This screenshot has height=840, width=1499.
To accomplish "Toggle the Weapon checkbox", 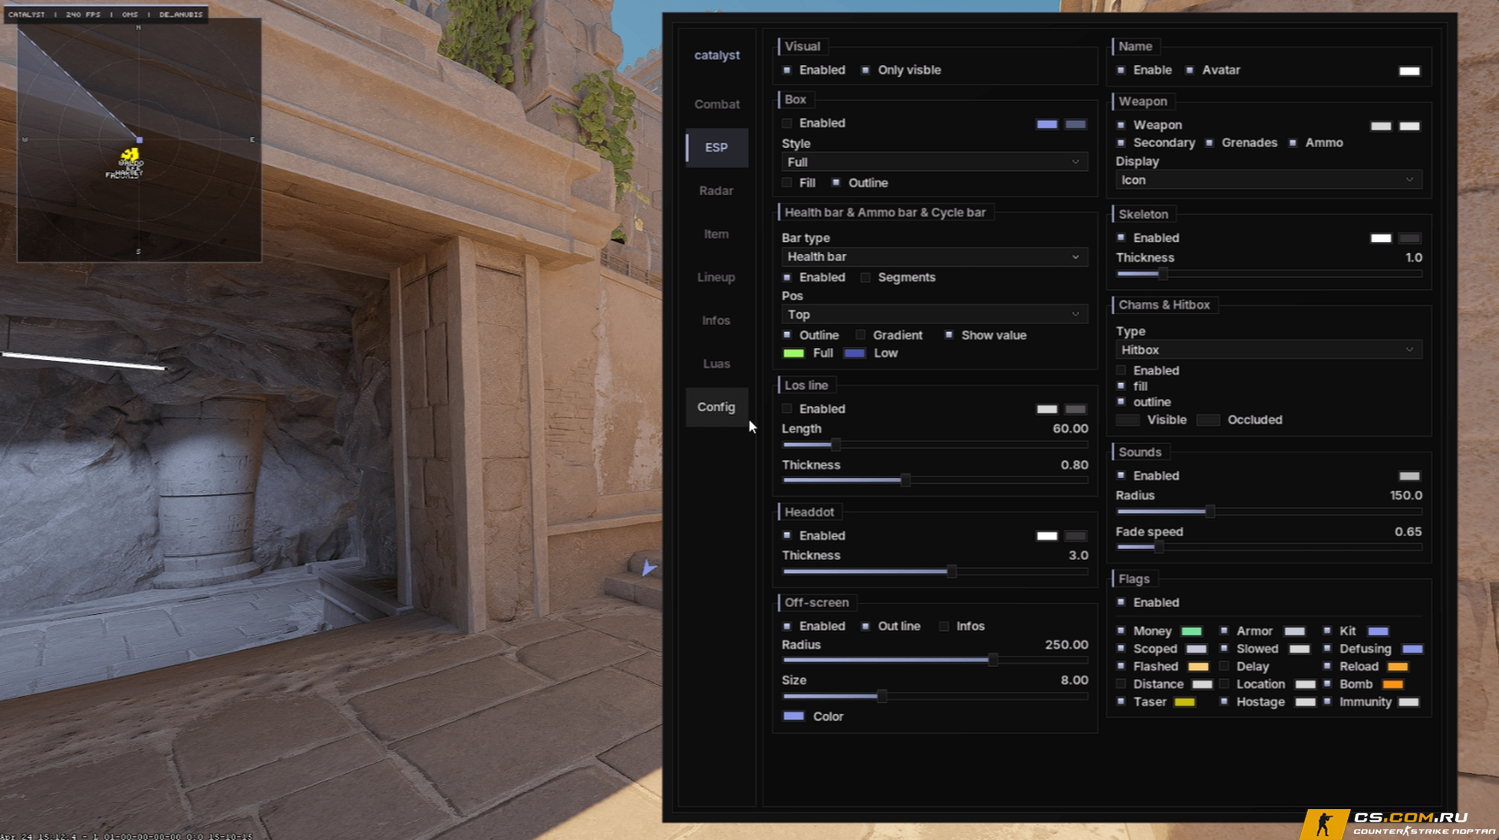I will click(1121, 125).
